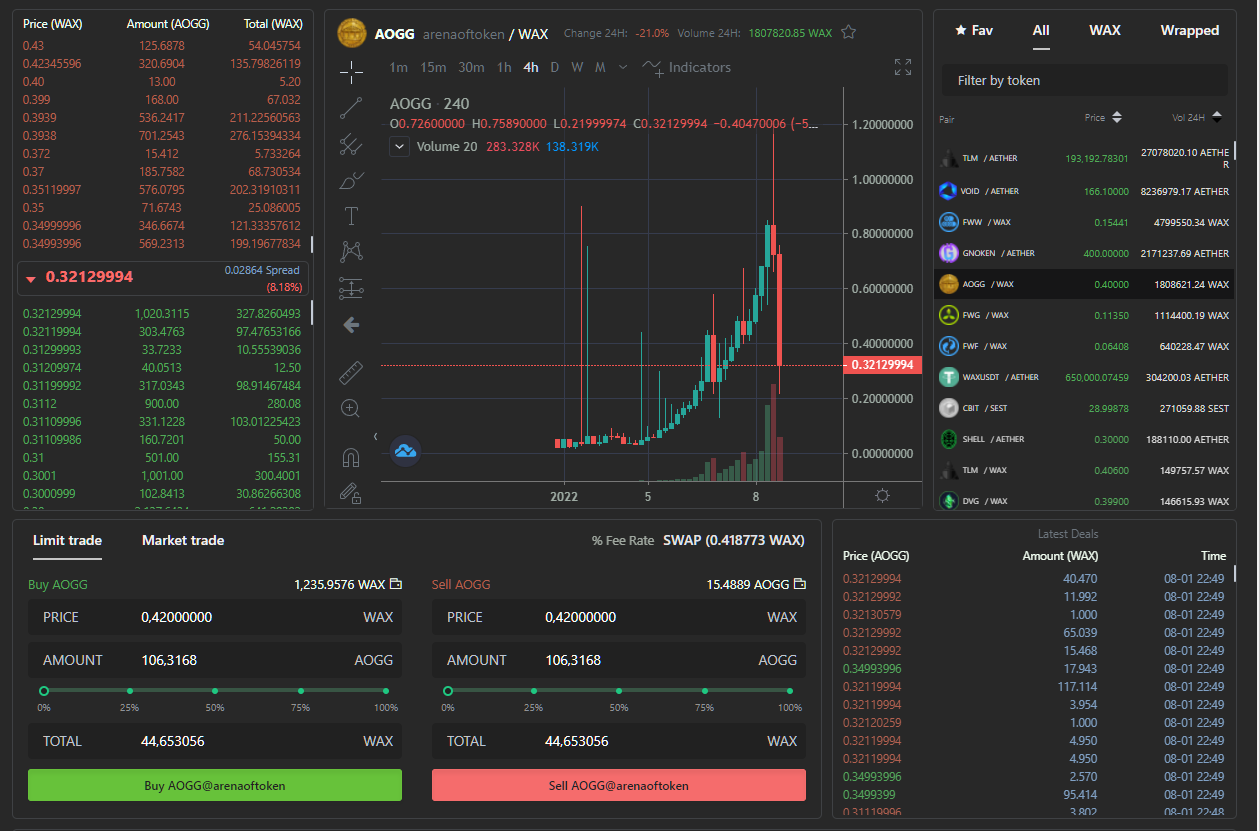Select the ruler measure tool
The height and width of the screenshot is (831, 1260).
point(351,373)
